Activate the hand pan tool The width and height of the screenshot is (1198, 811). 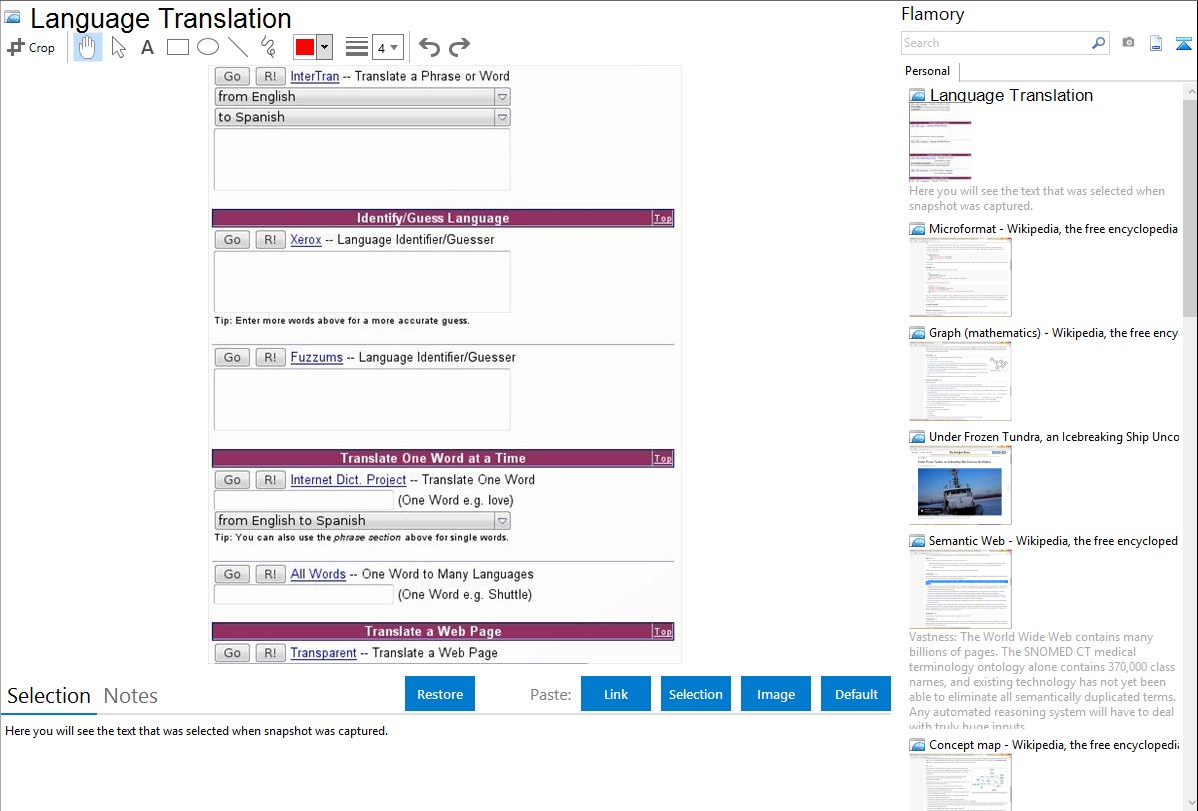tap(88, 47)
